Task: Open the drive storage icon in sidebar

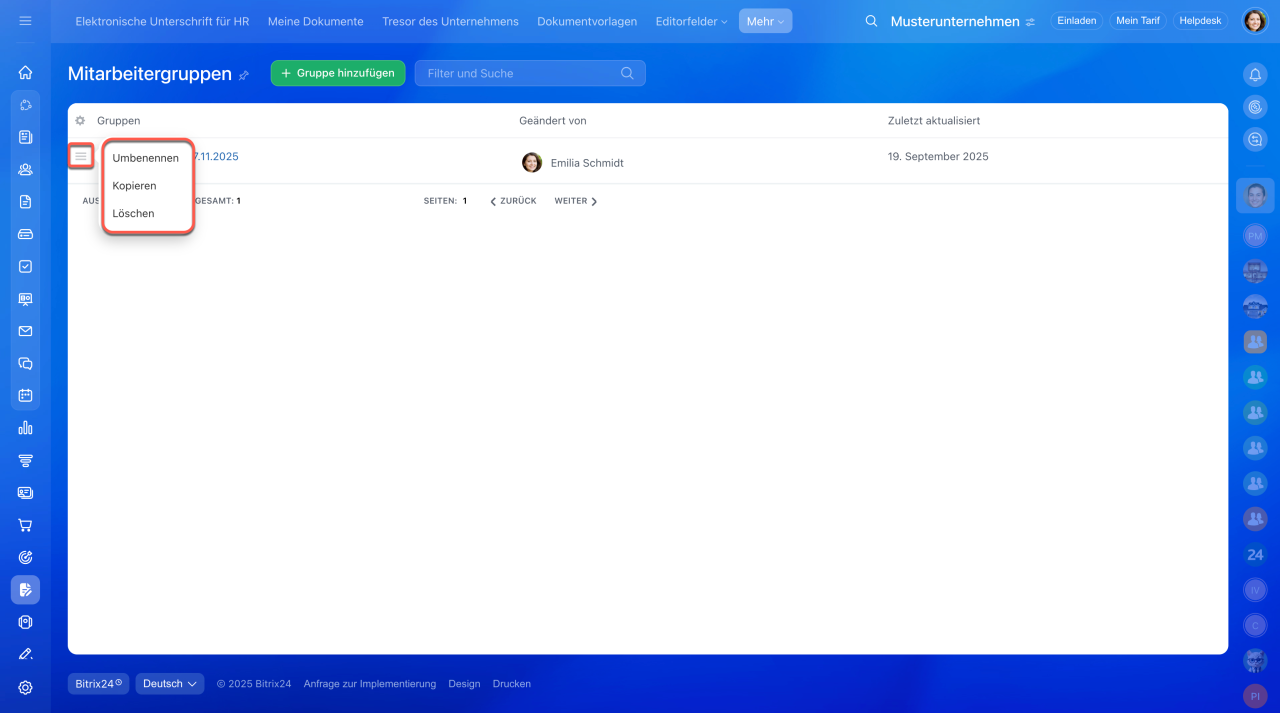Action: (25, 234)
